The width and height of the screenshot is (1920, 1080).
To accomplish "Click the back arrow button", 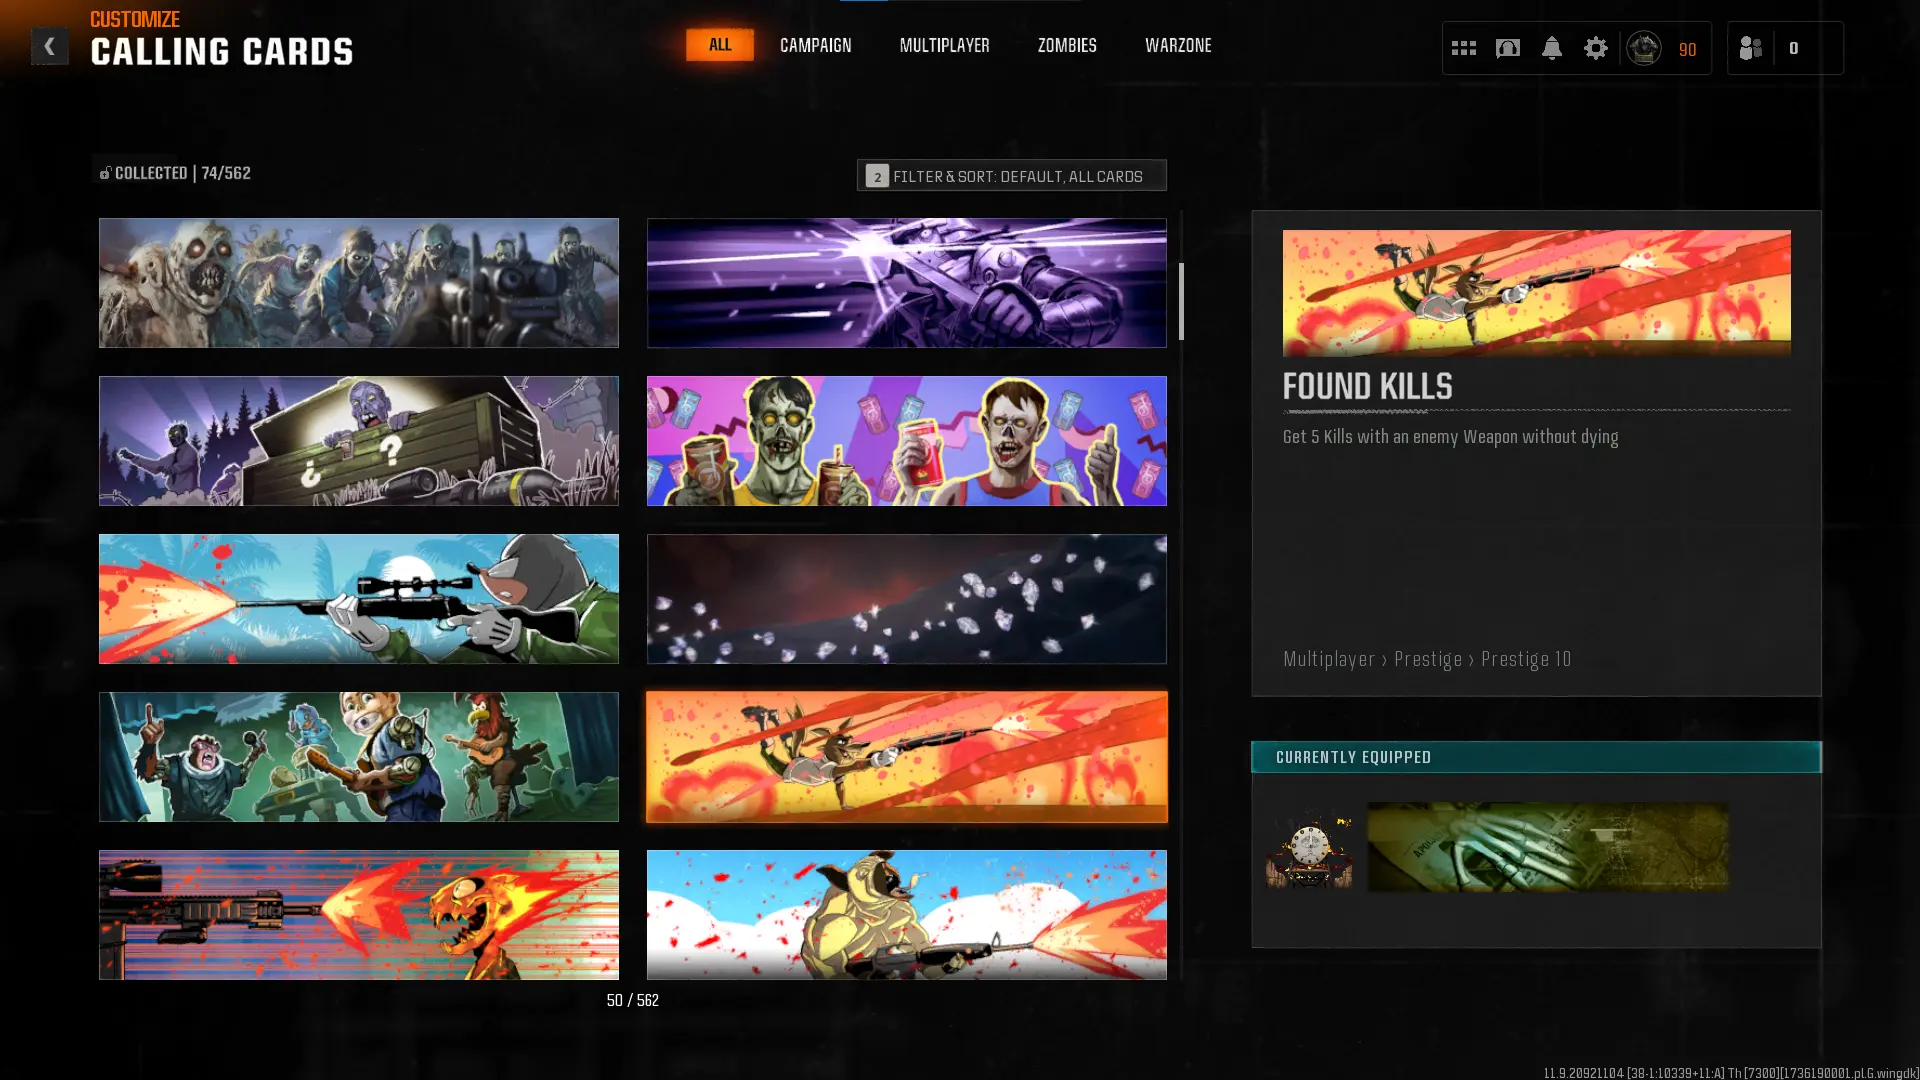I will click(49, 46).
